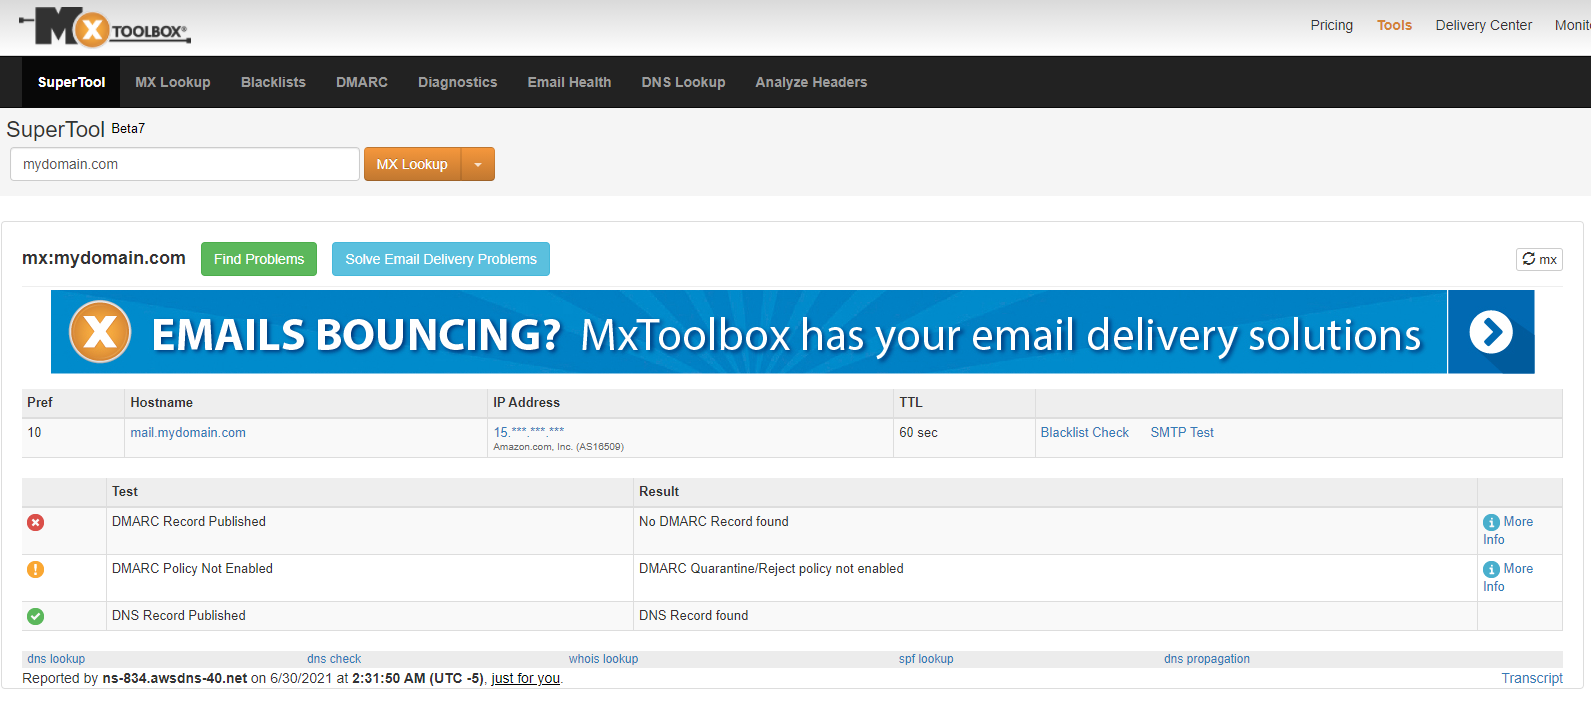Click the dns check footer link
Image resolution: width=1591 pixels, height=701 pixels.
tap(334, 659)
